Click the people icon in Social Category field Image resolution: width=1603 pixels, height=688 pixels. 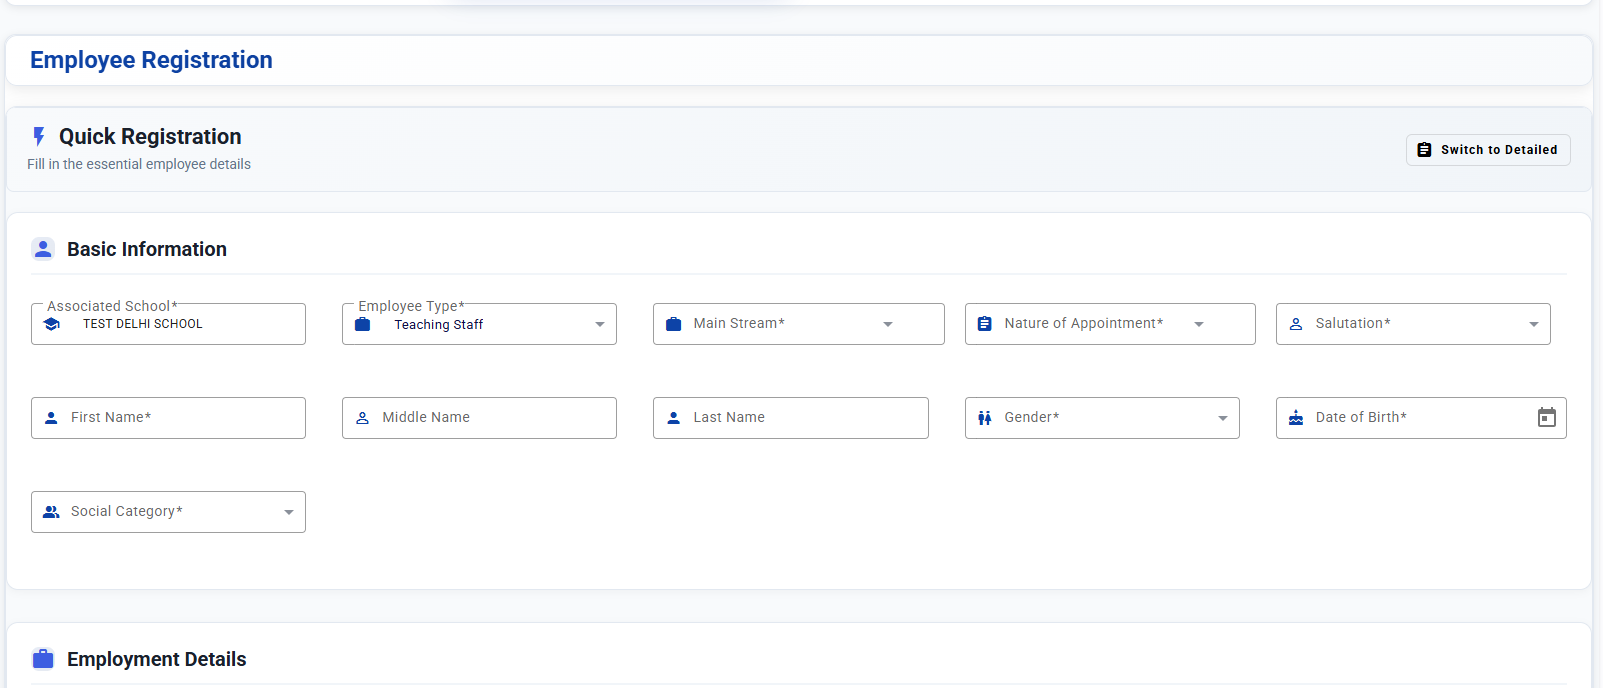click(x=51, y=512)
